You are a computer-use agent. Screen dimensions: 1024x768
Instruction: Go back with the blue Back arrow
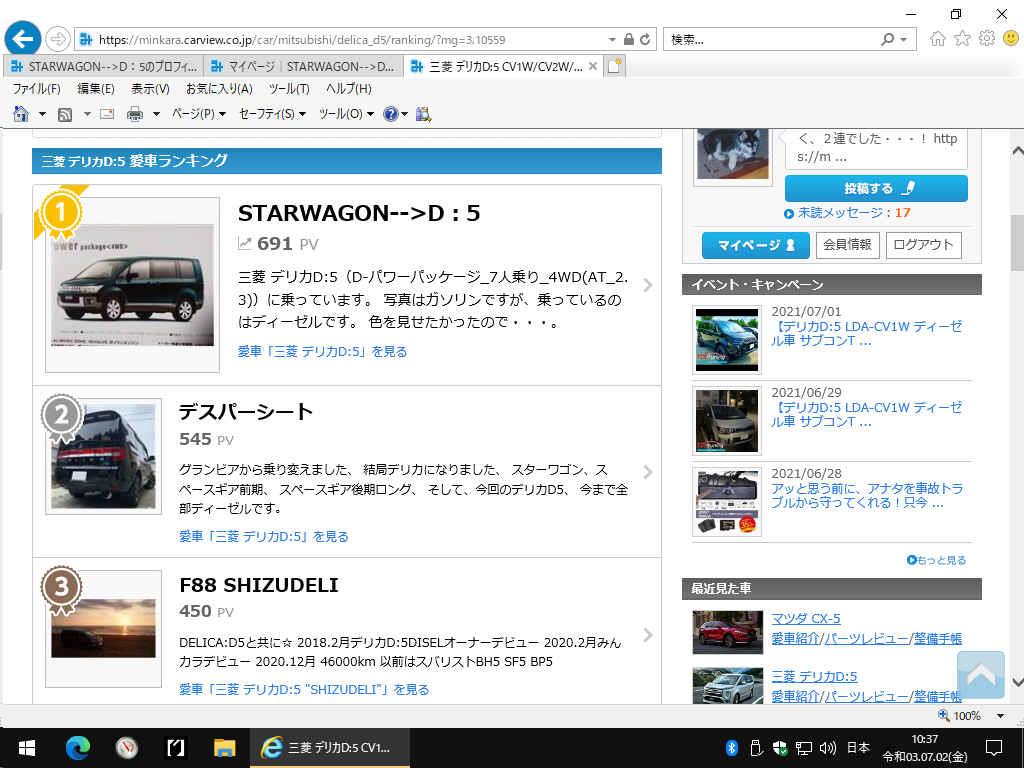click(x=23, y=39)
